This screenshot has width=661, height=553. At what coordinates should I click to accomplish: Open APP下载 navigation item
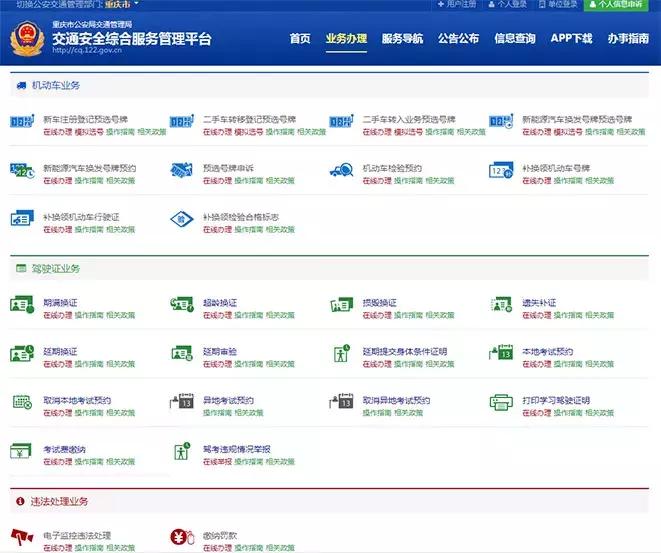tap(571, 38)
